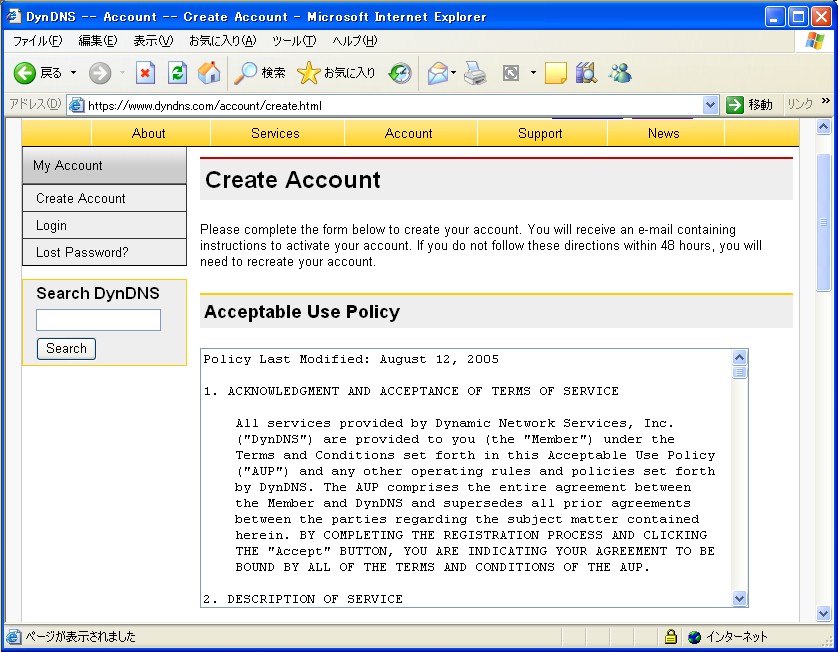Open the ツール(T) menu
The image size is (838, 652).
pos(294,41)
